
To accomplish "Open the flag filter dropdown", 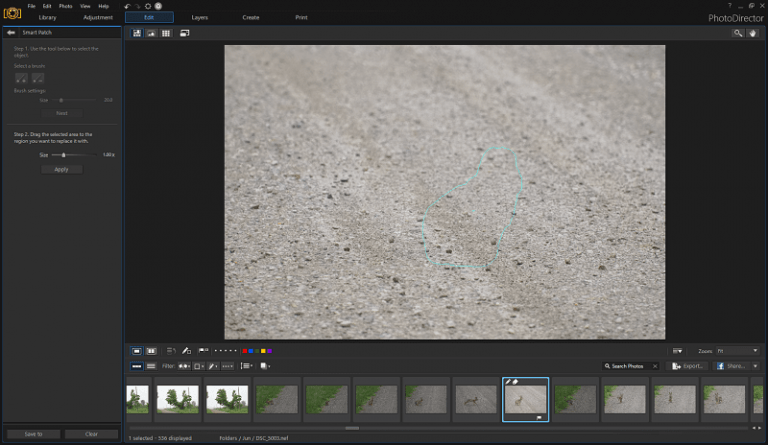I will [x=184, y=366].
